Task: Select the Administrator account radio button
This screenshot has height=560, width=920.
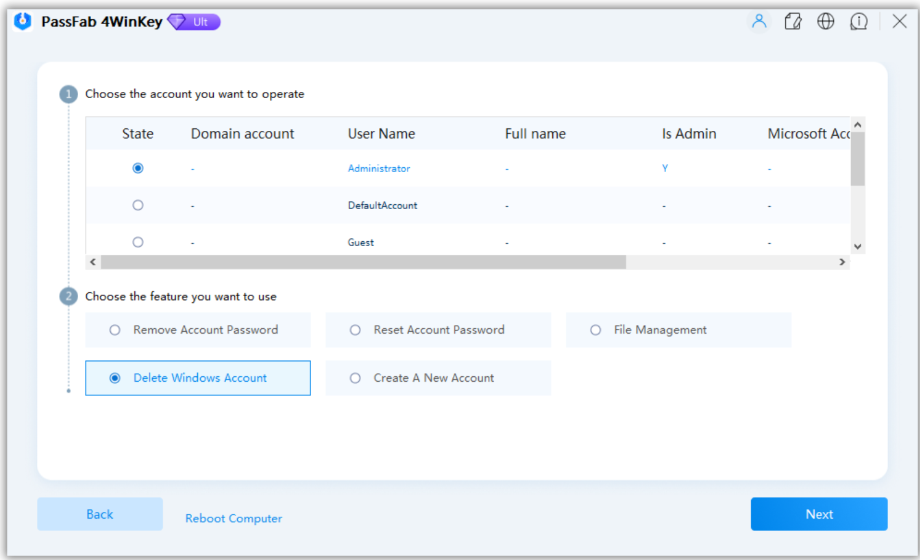Action: (138, 168)
